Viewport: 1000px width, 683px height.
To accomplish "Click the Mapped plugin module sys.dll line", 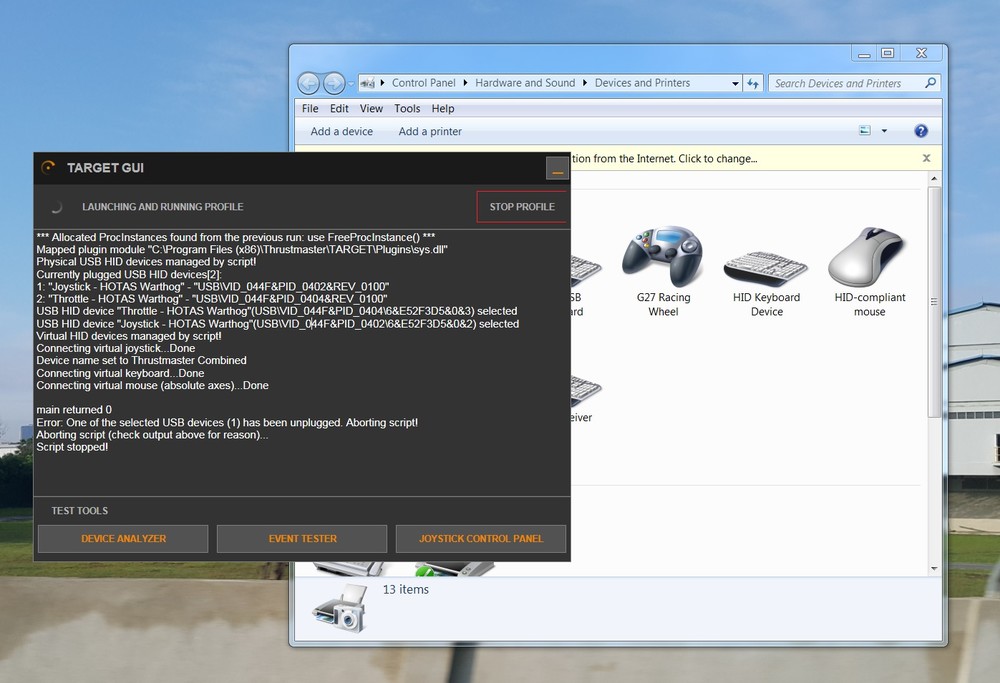I will [242, 249].
